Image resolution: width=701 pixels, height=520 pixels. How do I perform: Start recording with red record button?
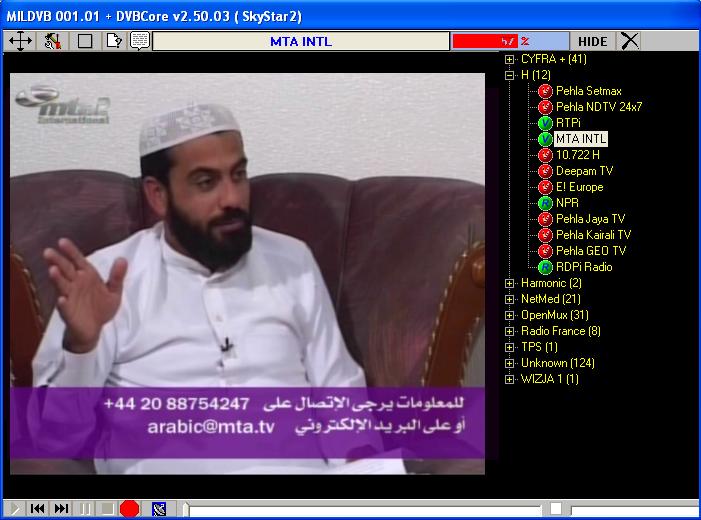[130, 509]
